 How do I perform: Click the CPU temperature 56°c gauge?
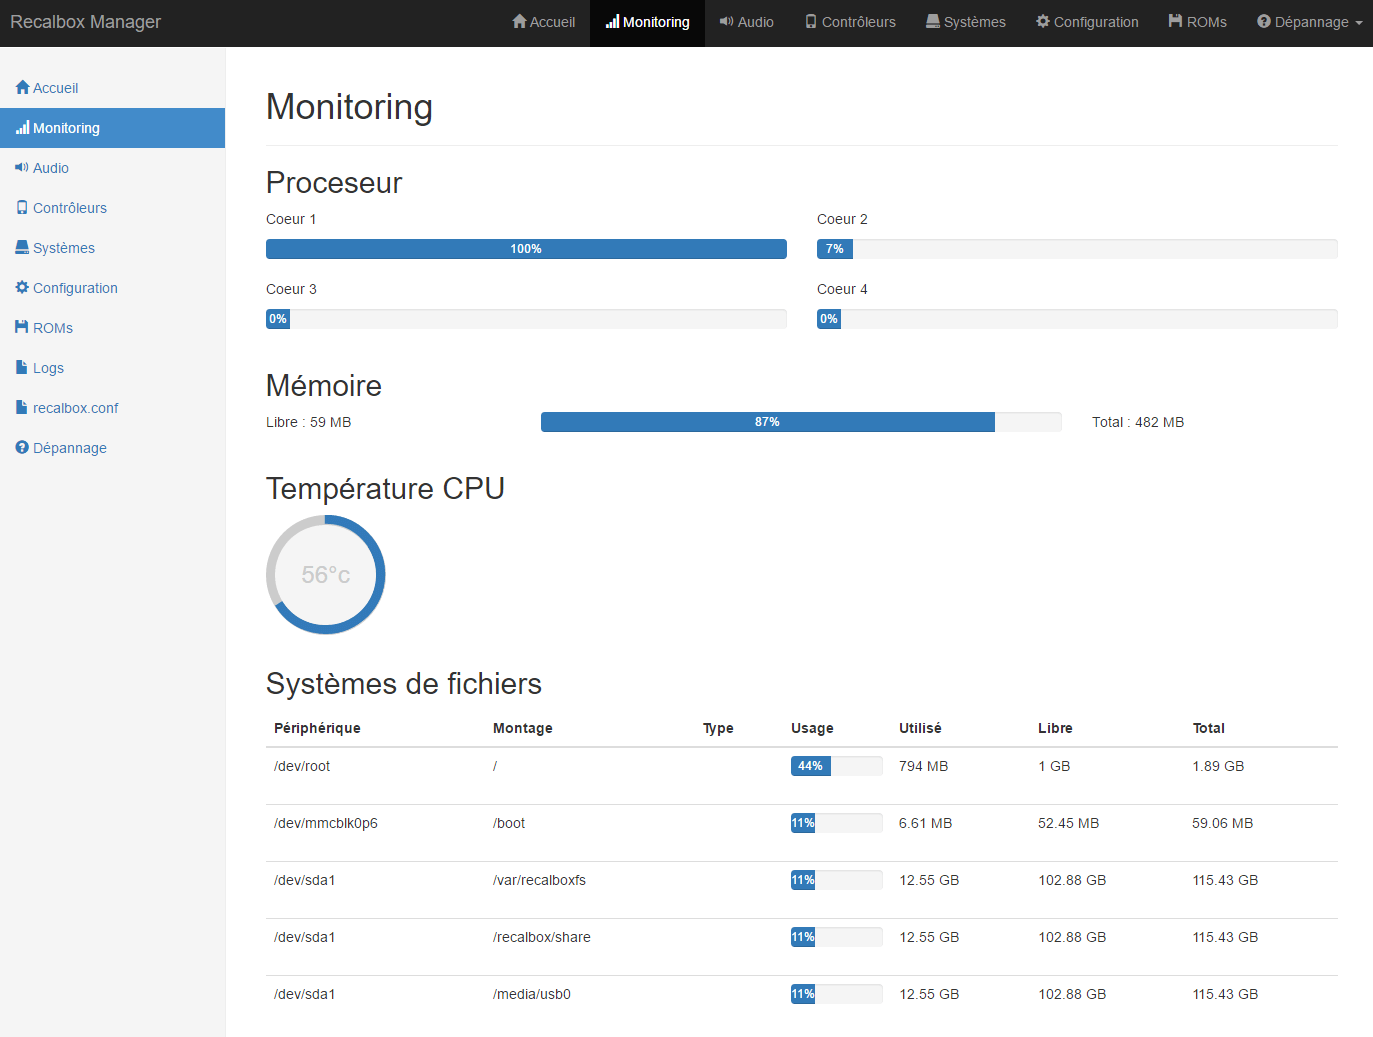click(326, 575)
